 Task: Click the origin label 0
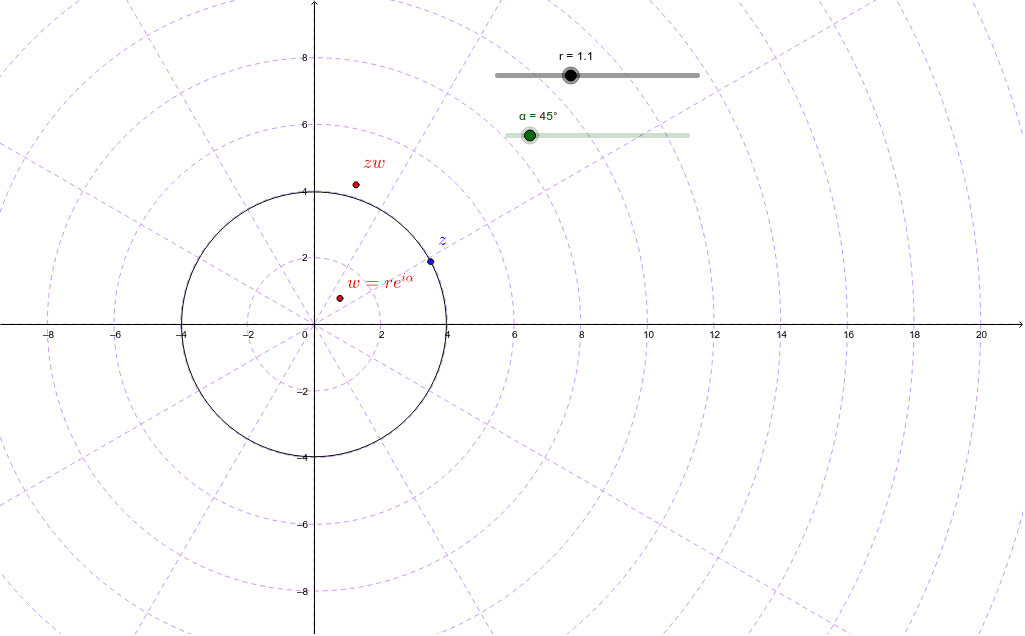tap(305, 335)
